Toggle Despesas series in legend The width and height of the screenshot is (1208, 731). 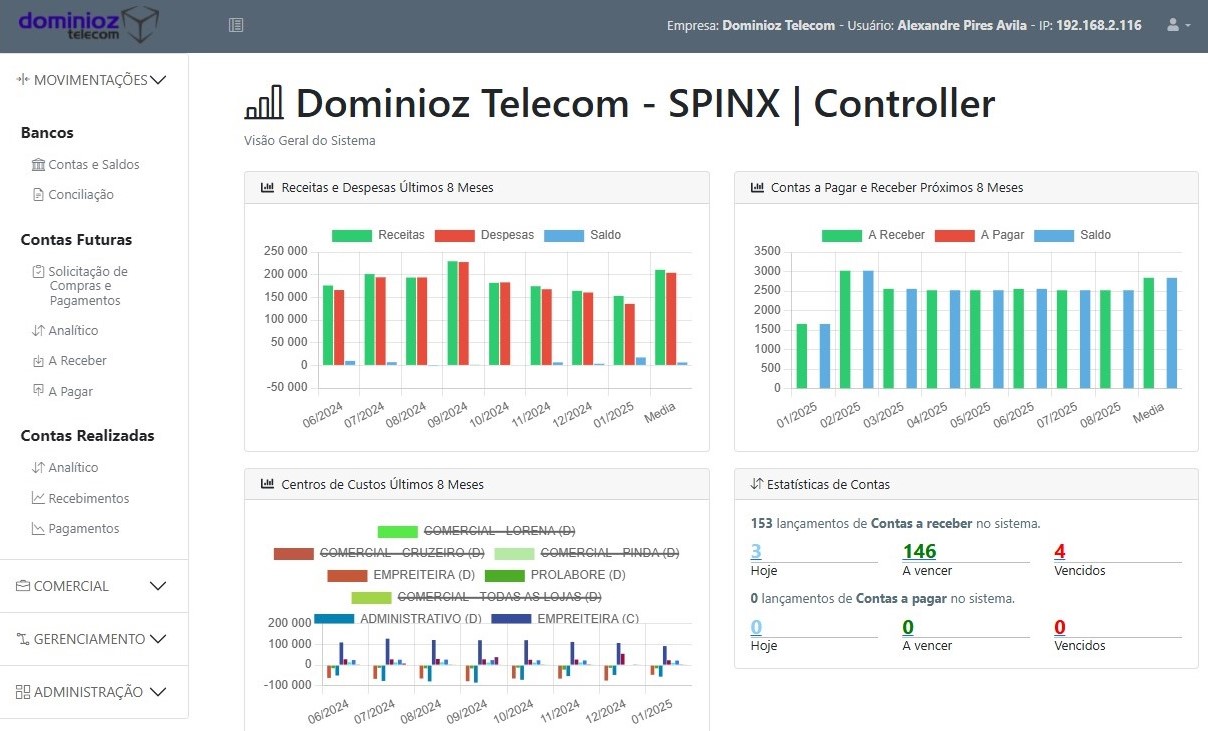[x=485, y=235]
